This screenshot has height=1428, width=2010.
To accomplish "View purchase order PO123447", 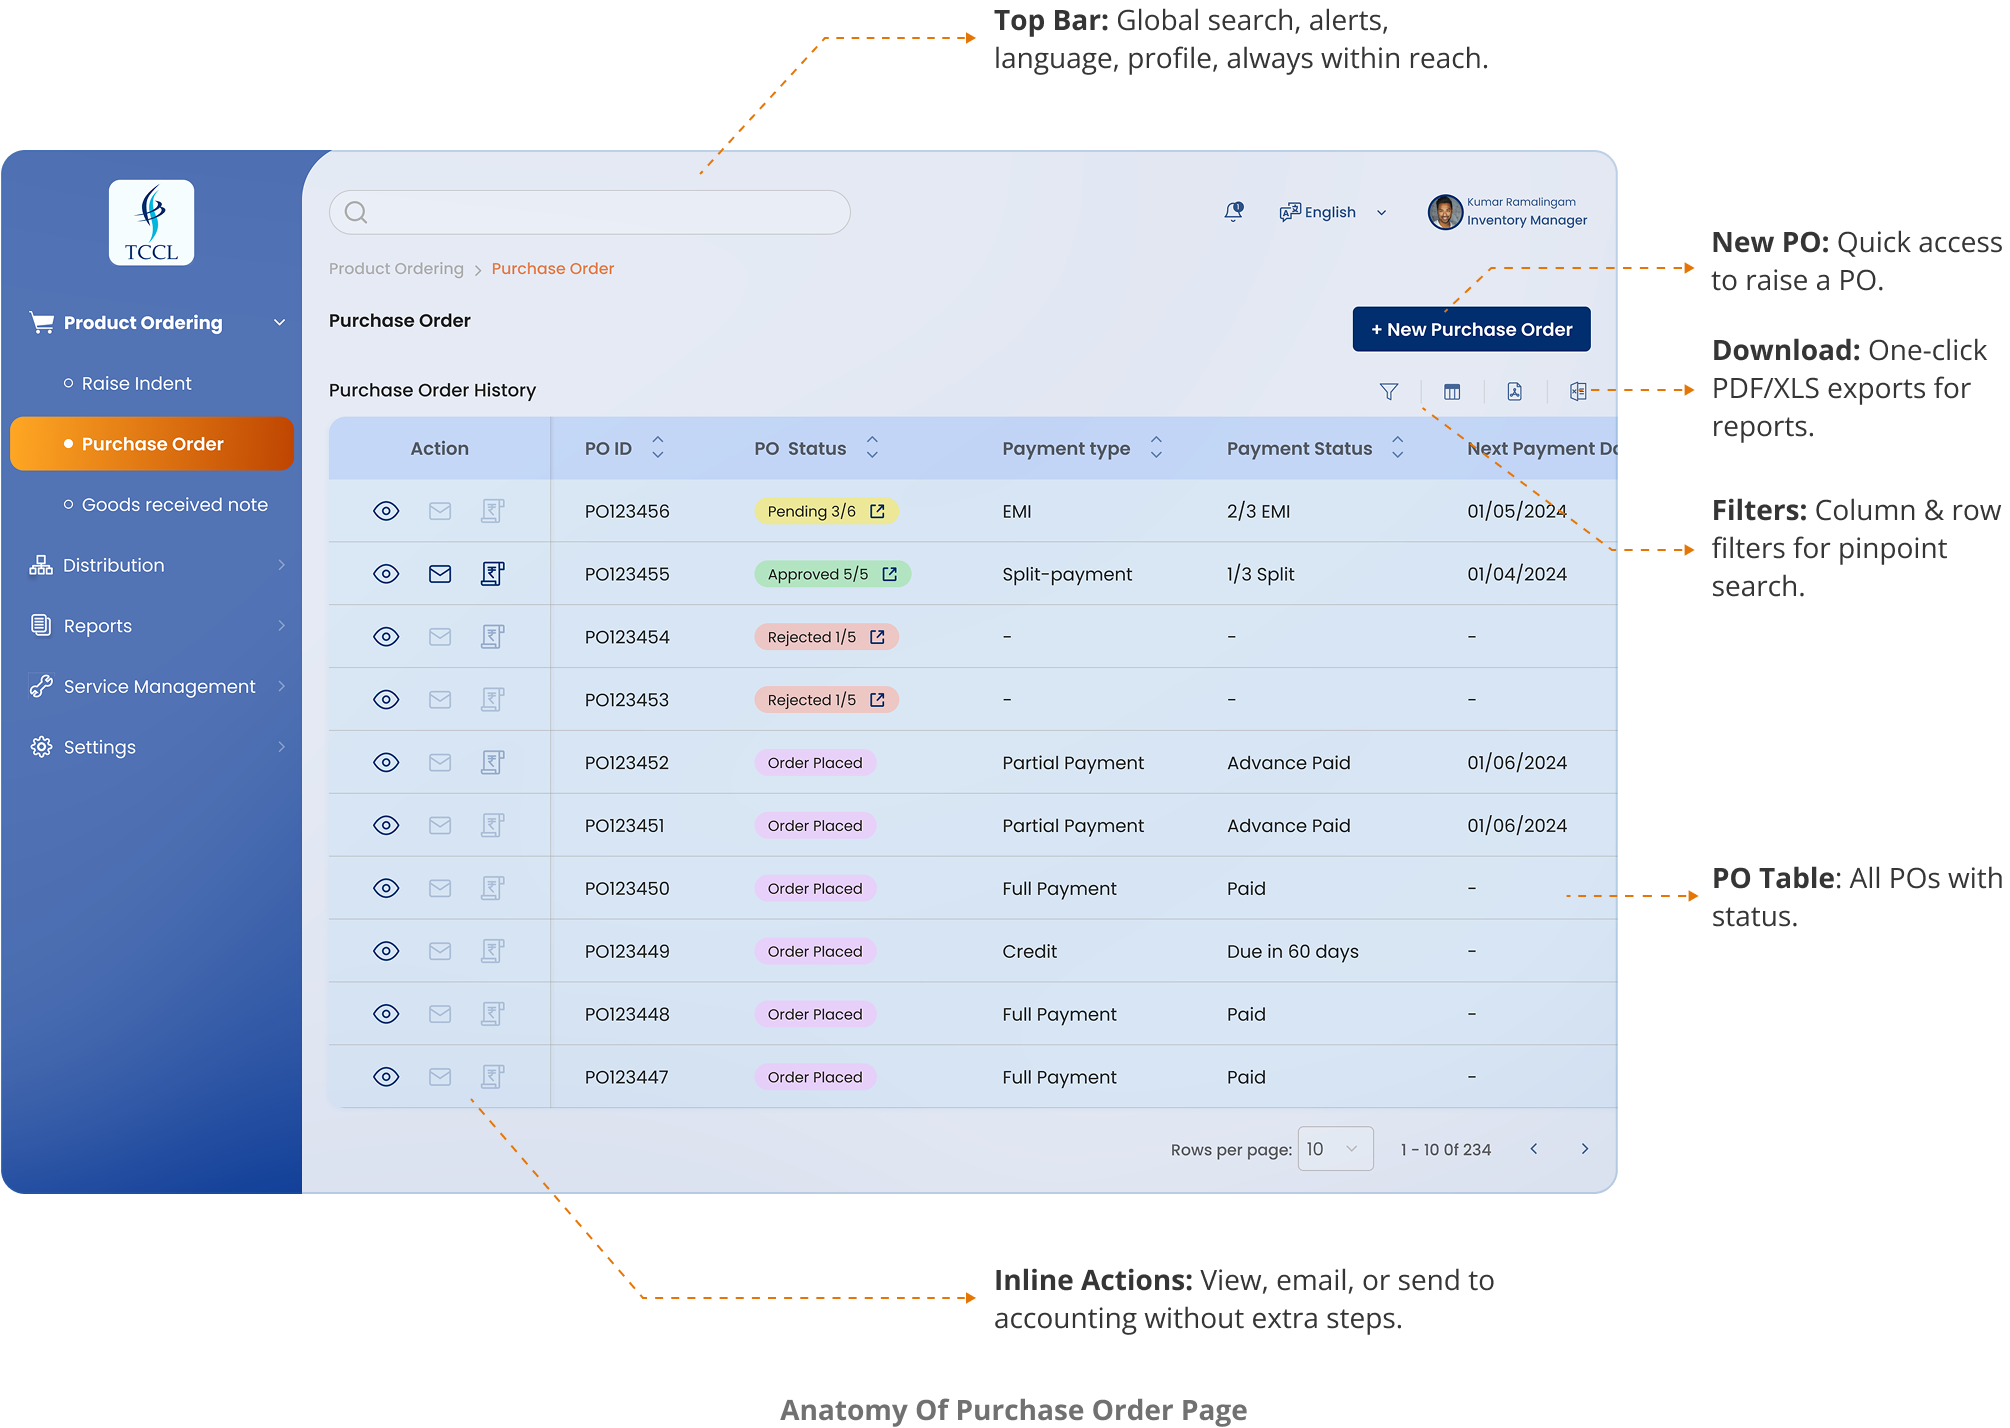I will pos(386,1077).
